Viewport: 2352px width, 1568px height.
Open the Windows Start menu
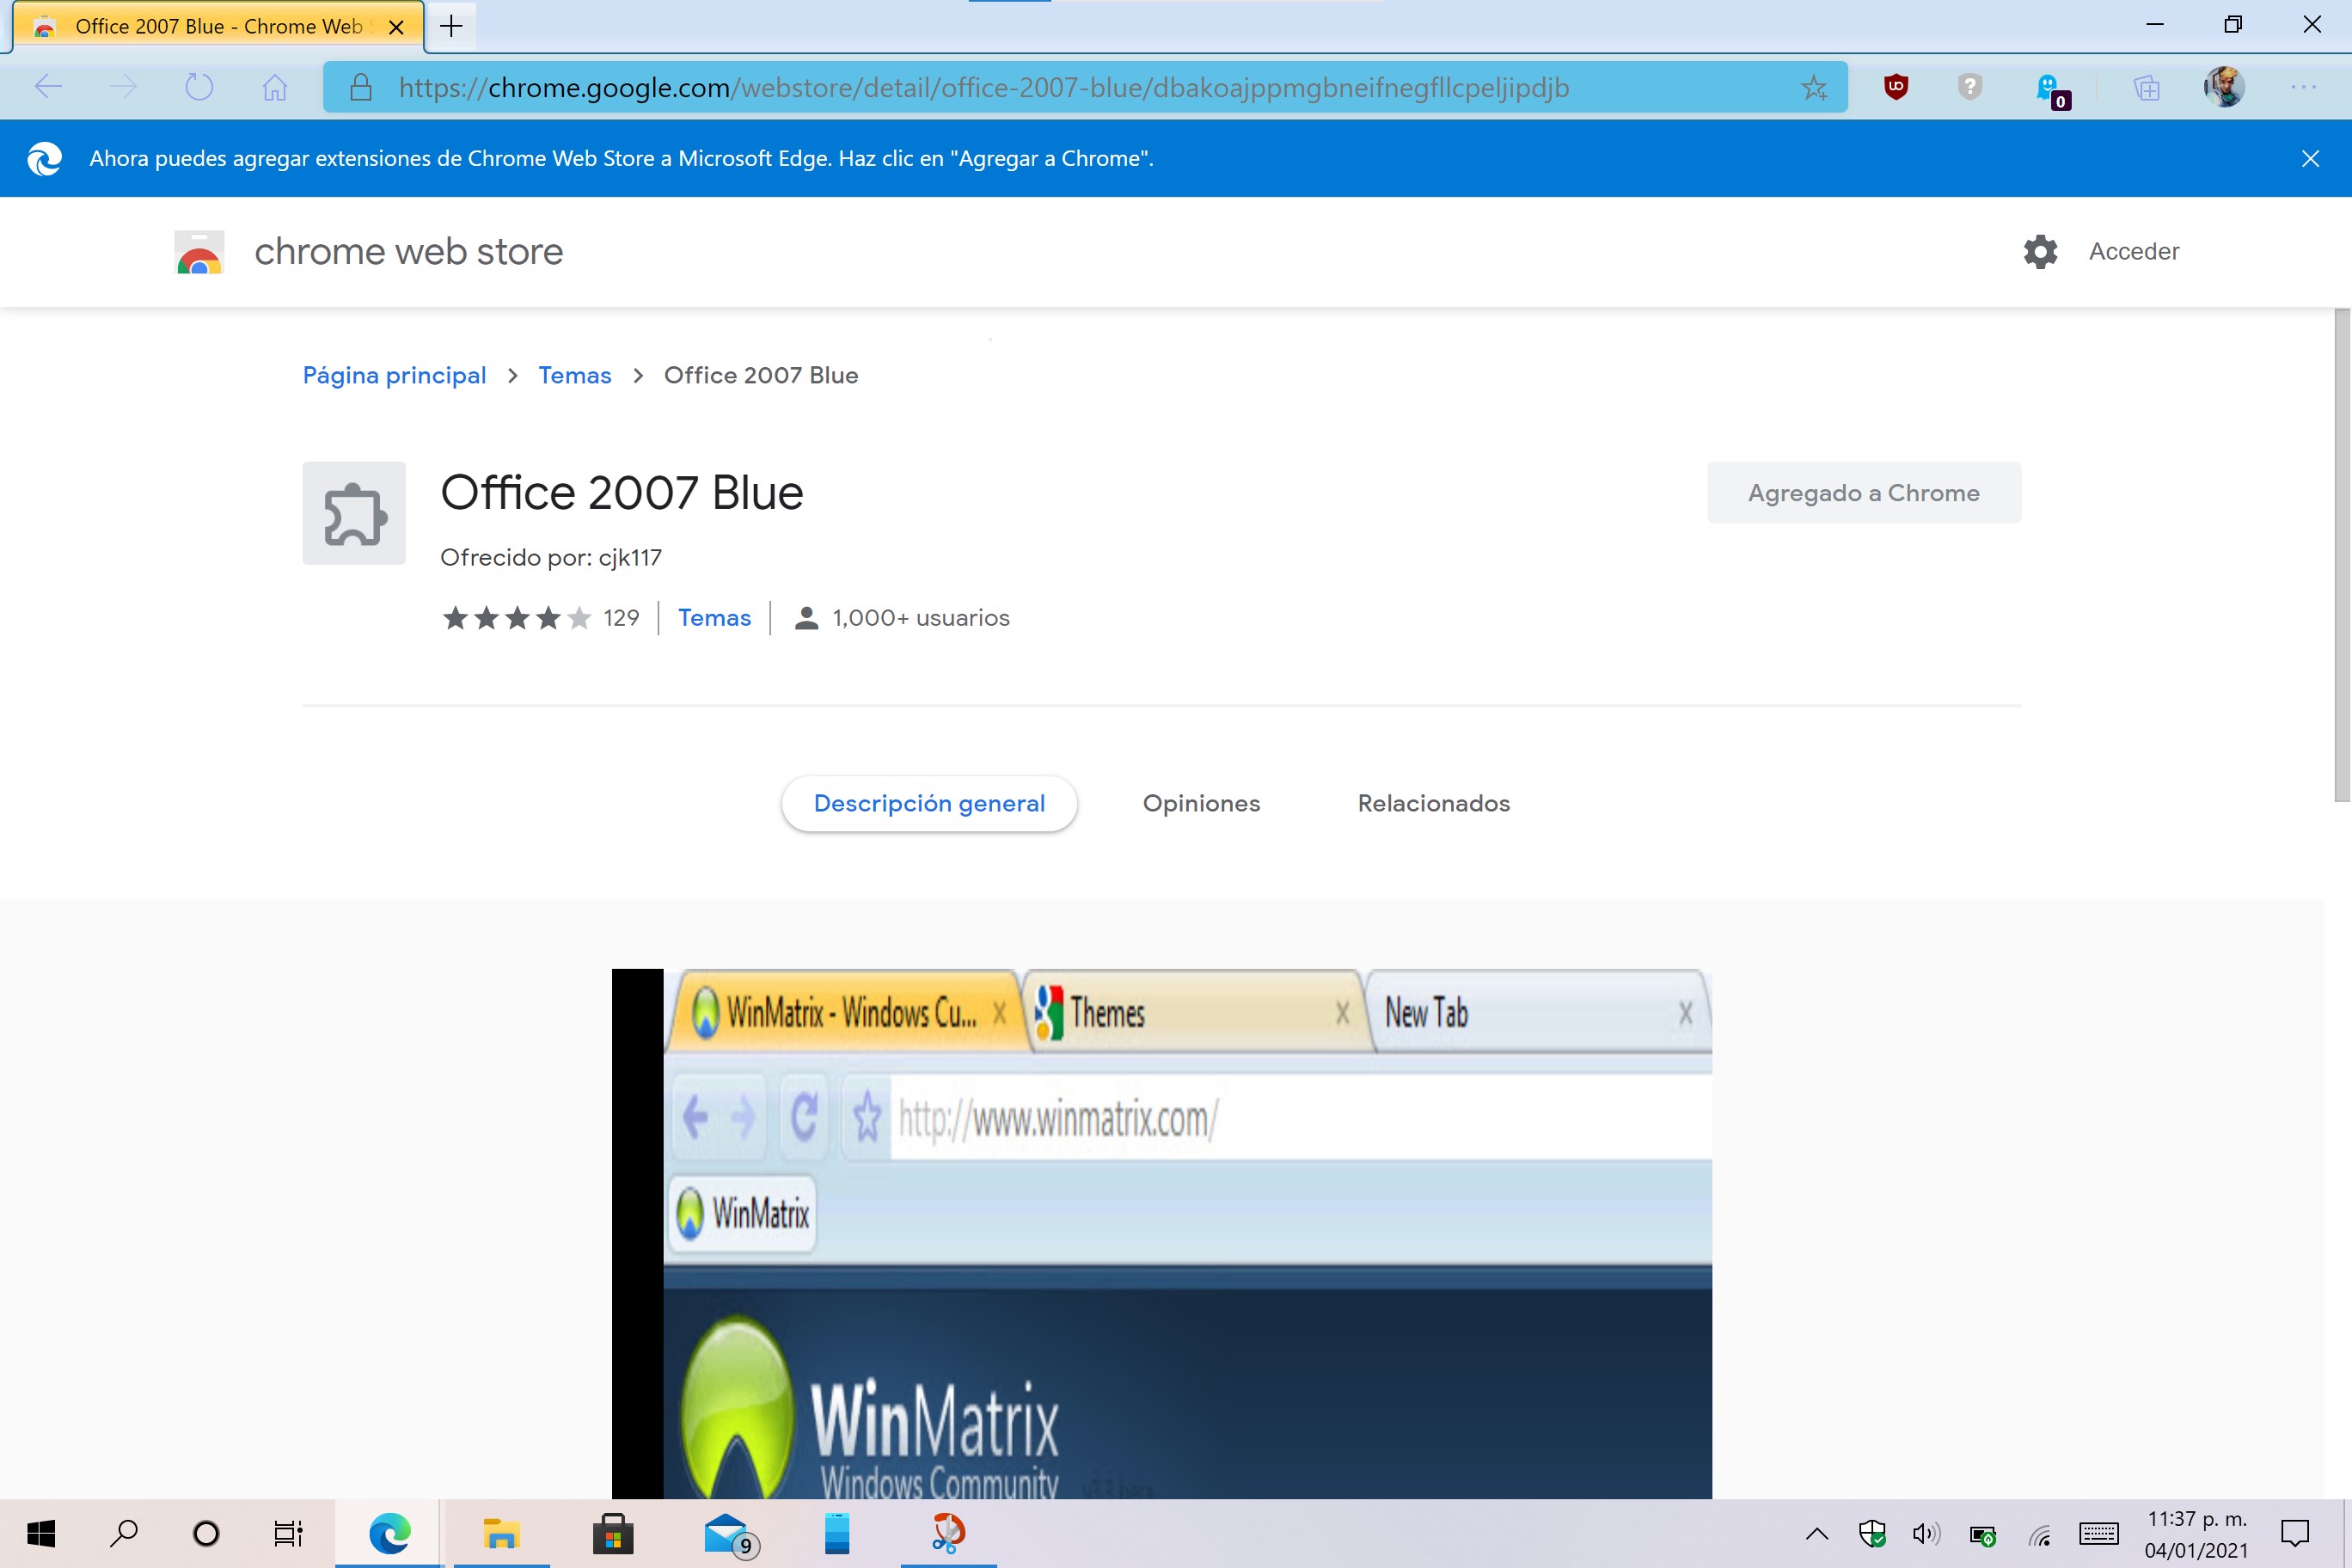[x=41, y=1533]
